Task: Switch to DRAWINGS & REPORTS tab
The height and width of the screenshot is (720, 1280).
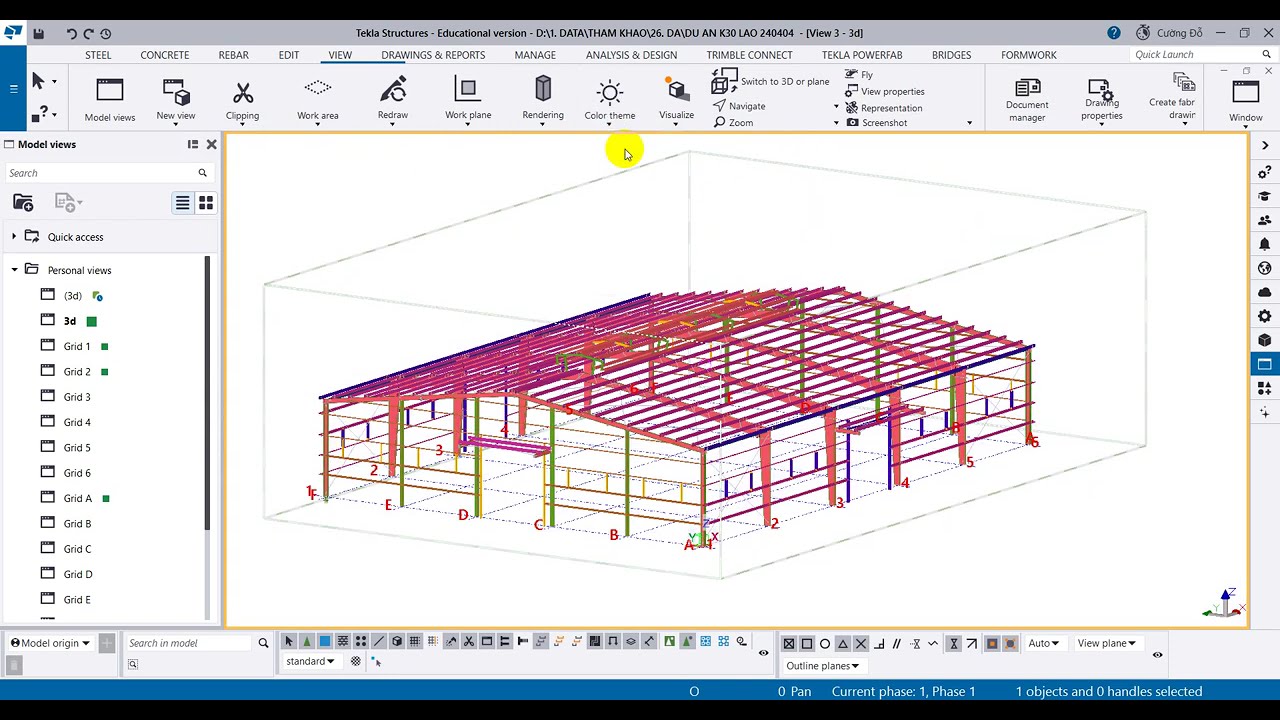Action: (433, 55)
